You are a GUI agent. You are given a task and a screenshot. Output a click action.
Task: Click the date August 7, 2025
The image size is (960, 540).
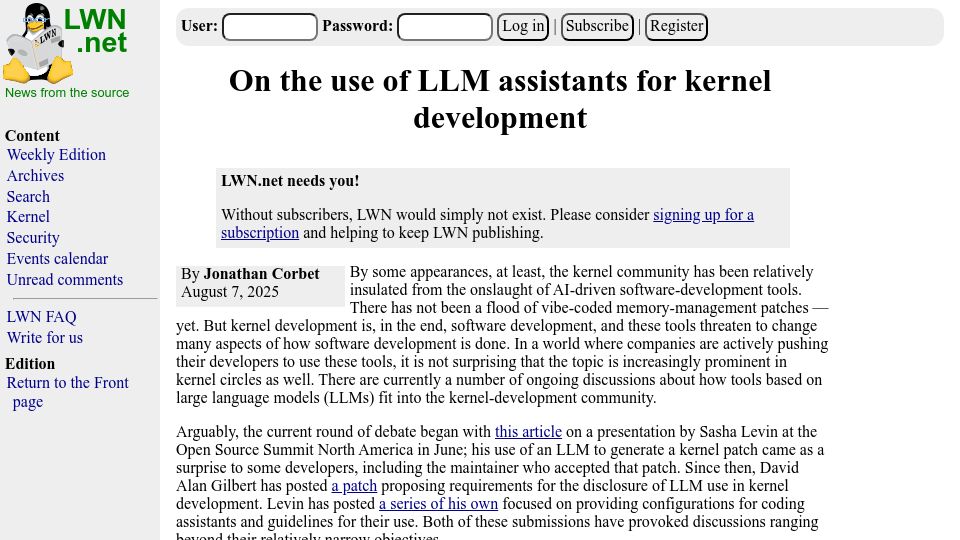(230, 292)
